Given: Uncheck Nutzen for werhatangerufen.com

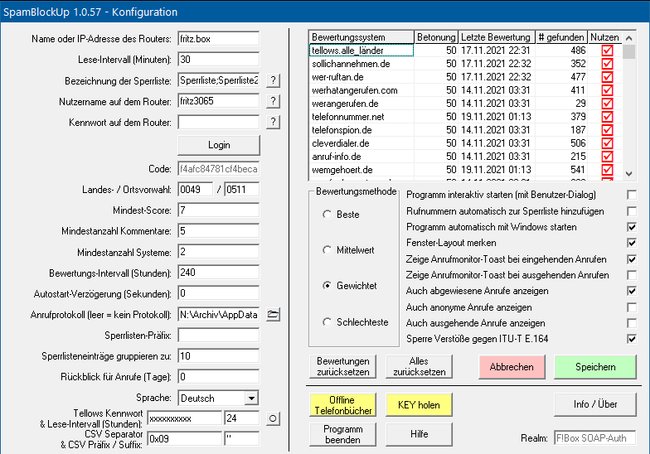Looking at the screenshot, I should (607, 90).
